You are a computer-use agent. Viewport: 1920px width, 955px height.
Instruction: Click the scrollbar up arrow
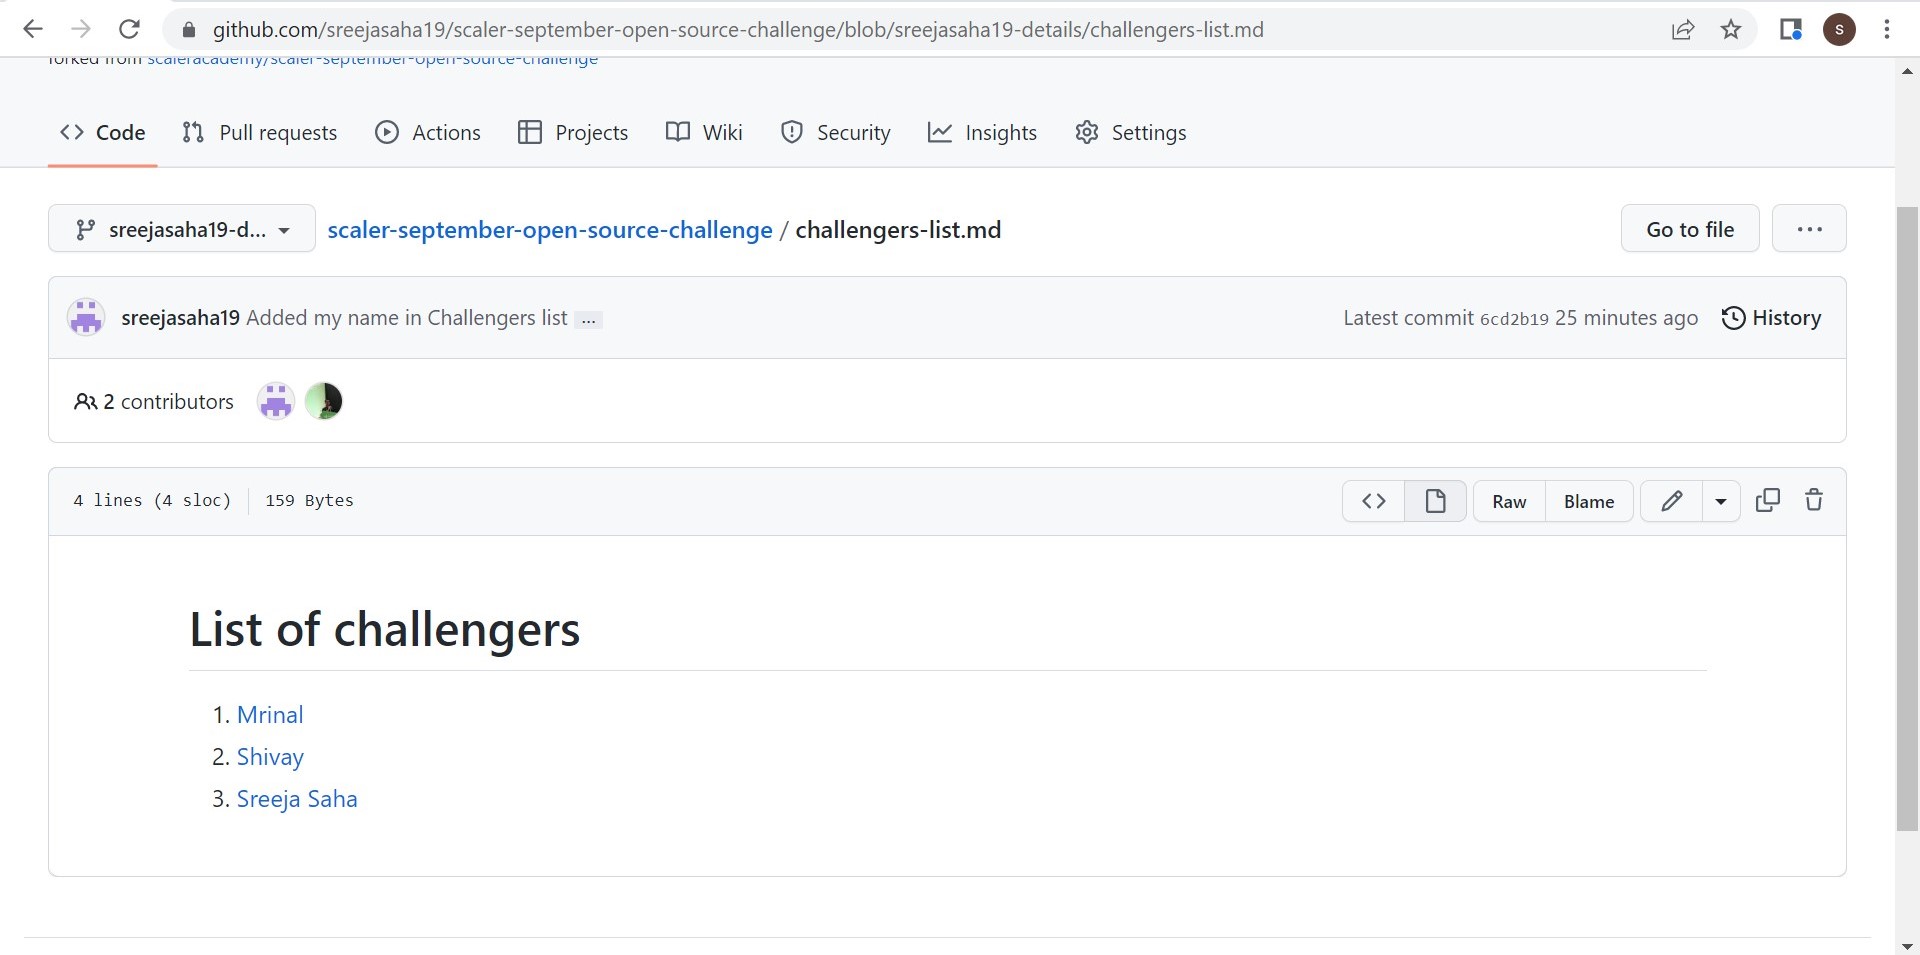click(x=1907, y=71)
